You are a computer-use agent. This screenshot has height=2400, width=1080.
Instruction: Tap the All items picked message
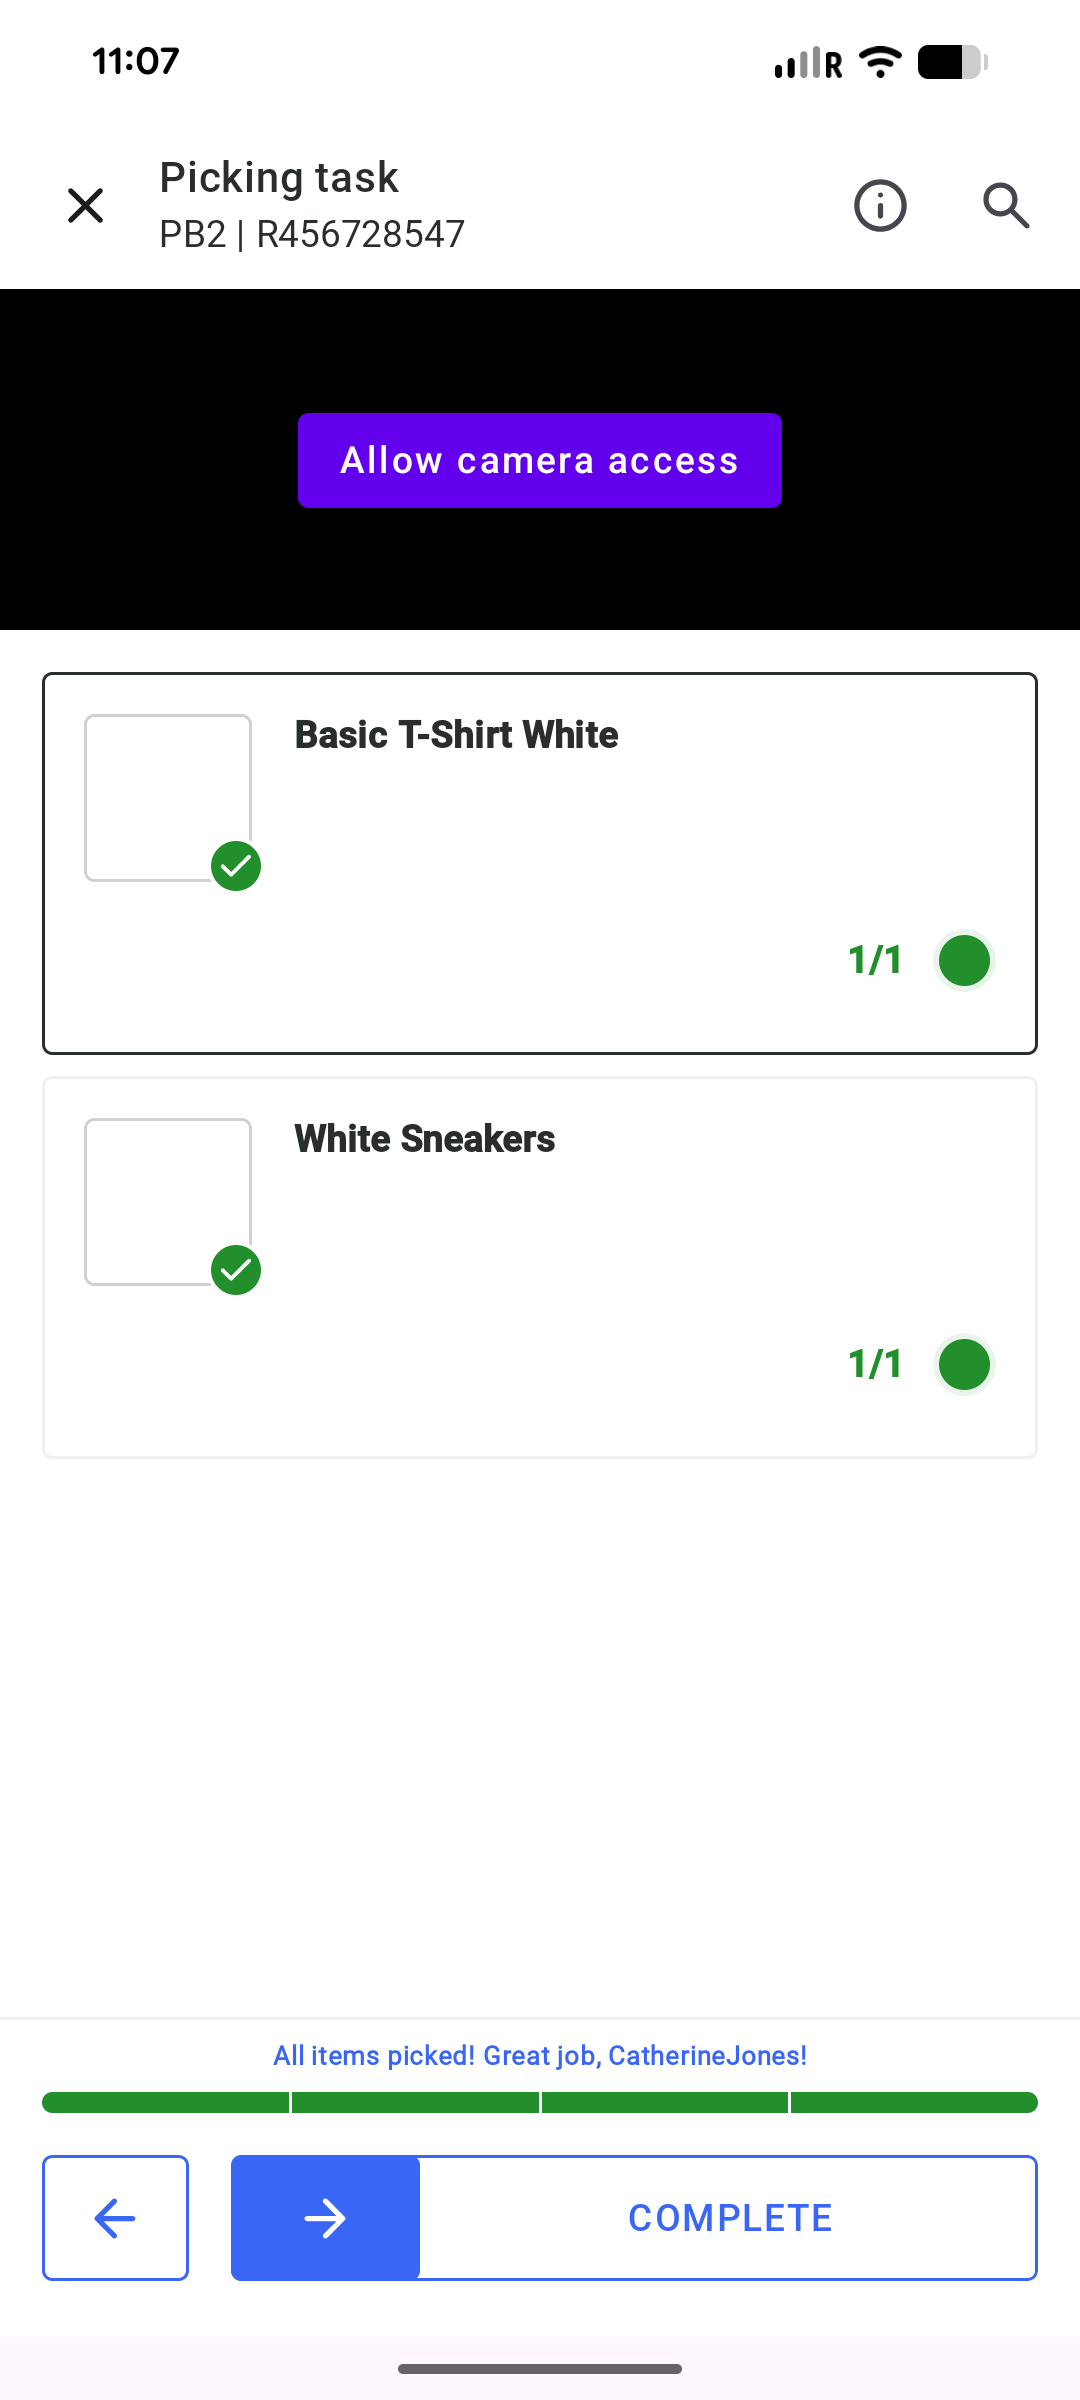pos(540,2055)
